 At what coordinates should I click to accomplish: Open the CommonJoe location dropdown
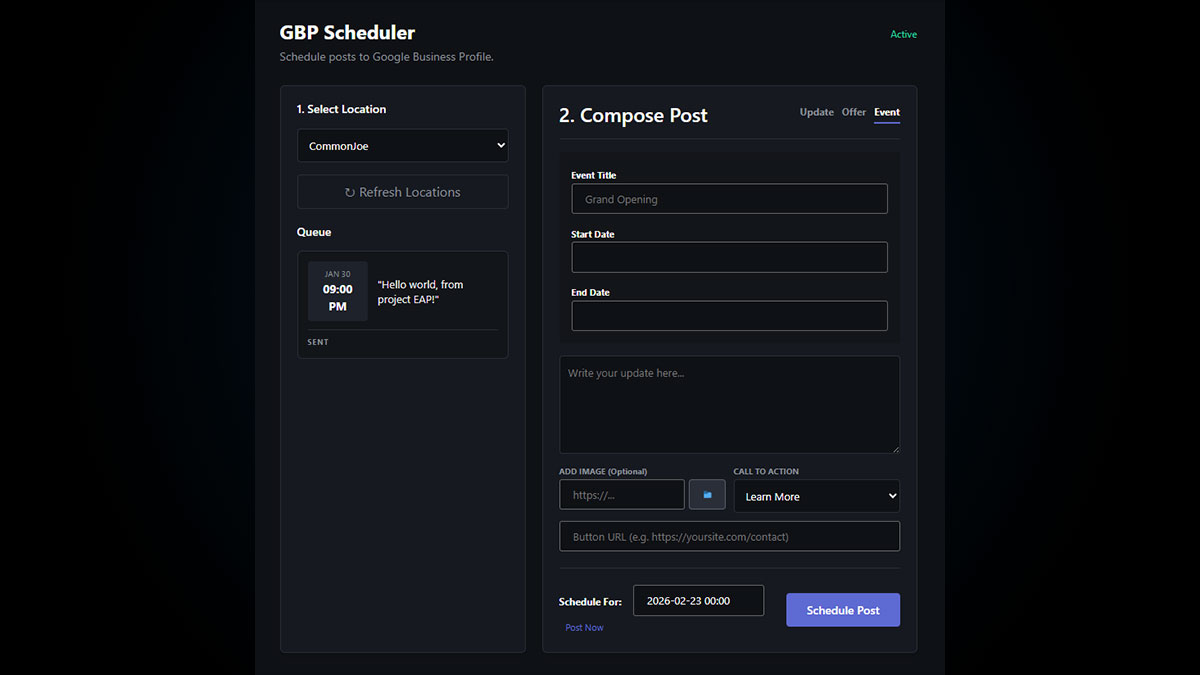[402, 145]
